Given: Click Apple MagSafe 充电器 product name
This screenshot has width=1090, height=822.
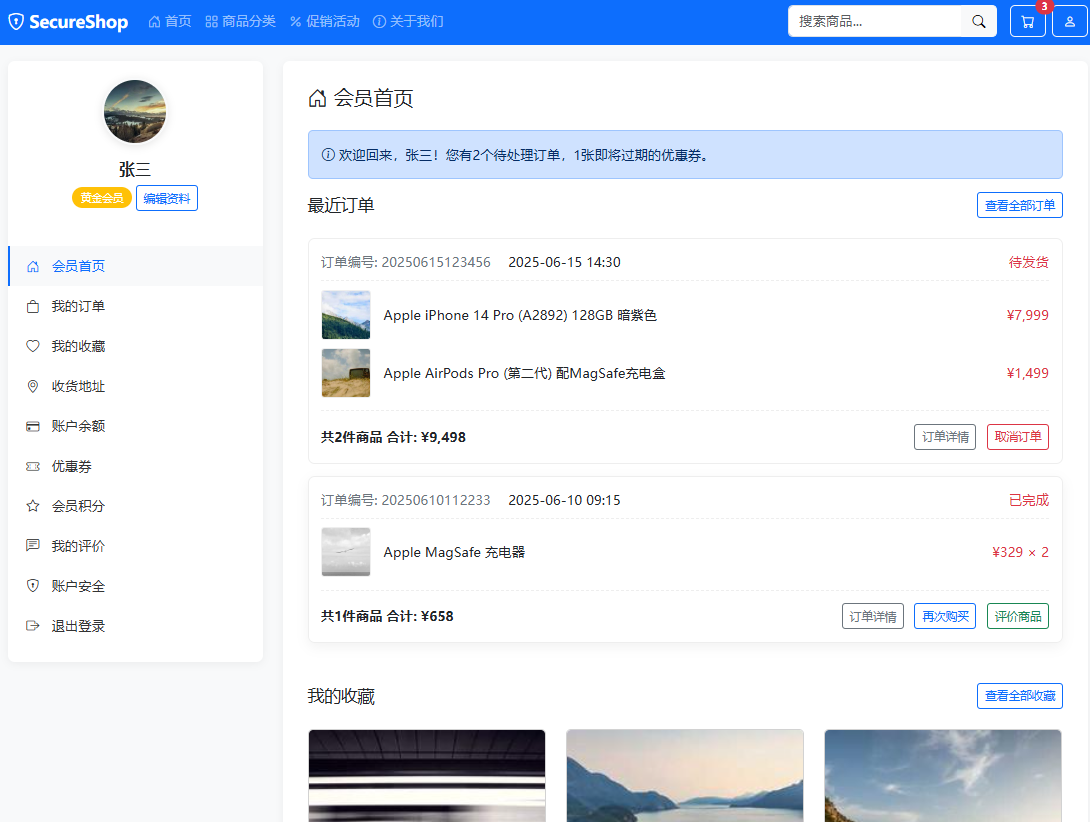Looking at the screenshot, I should [x=454, y=552].
